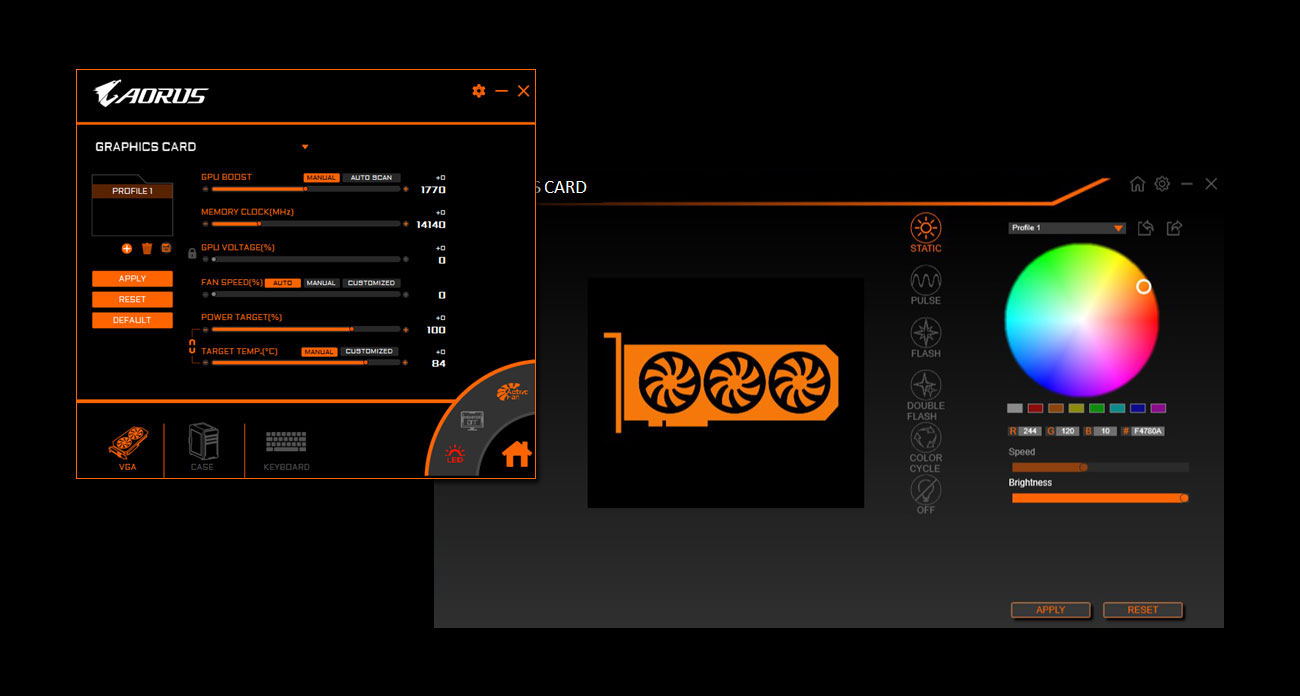Decrease power target with the minus end icon
The width and height of the screenshot is (1300, 696).
pyautogui.click(x=205, y=328)
